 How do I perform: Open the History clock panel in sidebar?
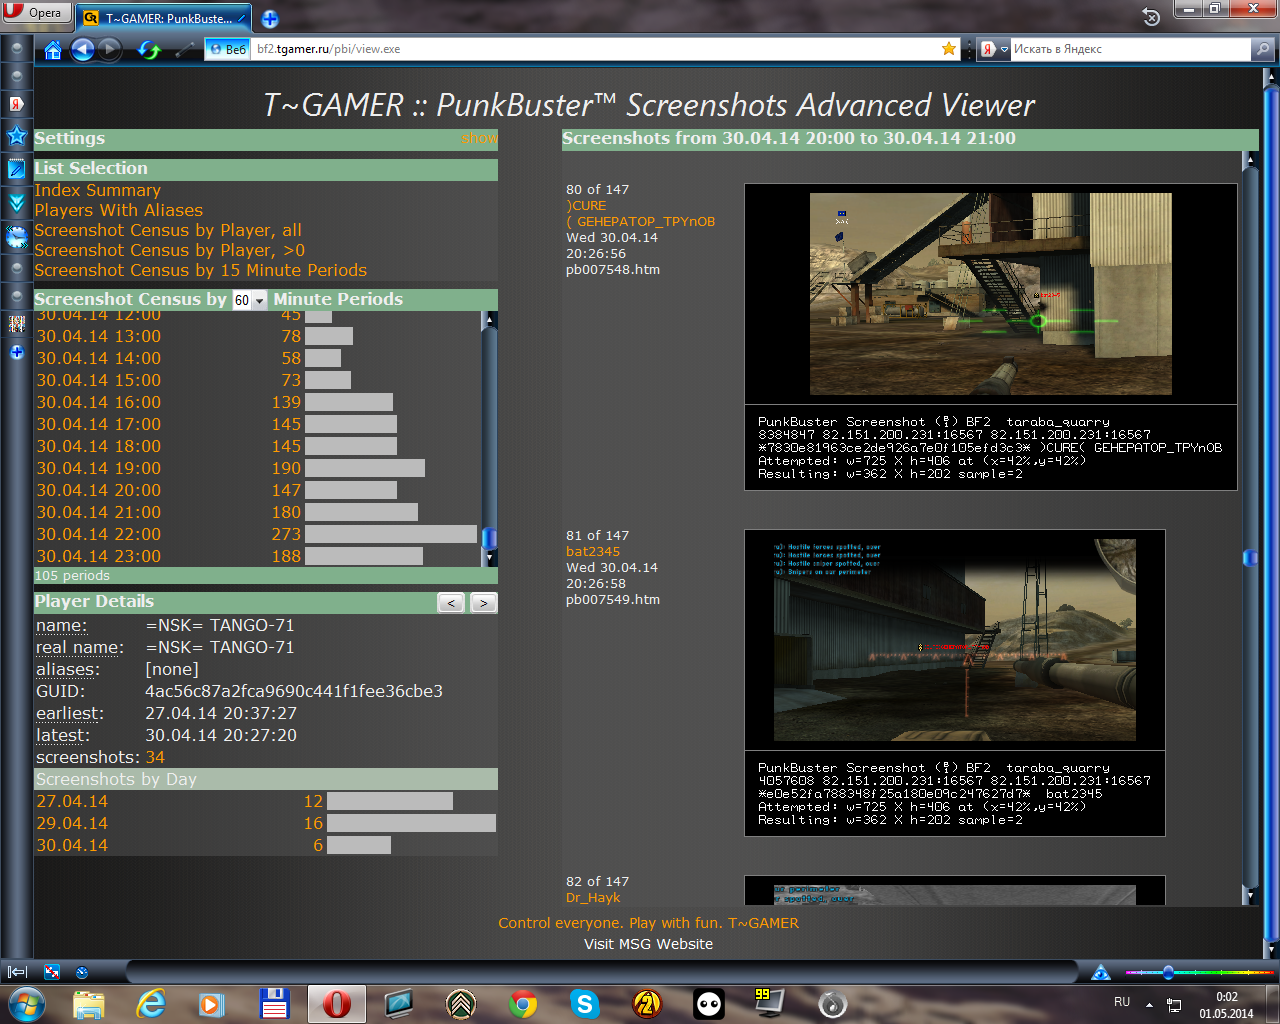[17, 237]
